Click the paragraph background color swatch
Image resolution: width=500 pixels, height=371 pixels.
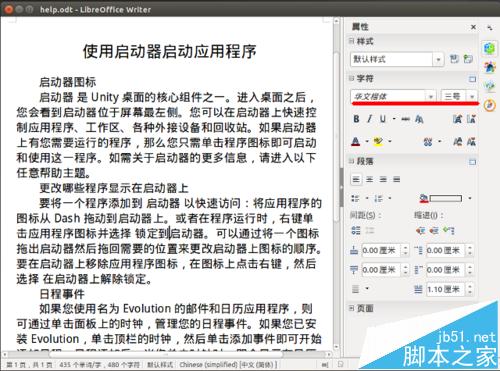446,199
